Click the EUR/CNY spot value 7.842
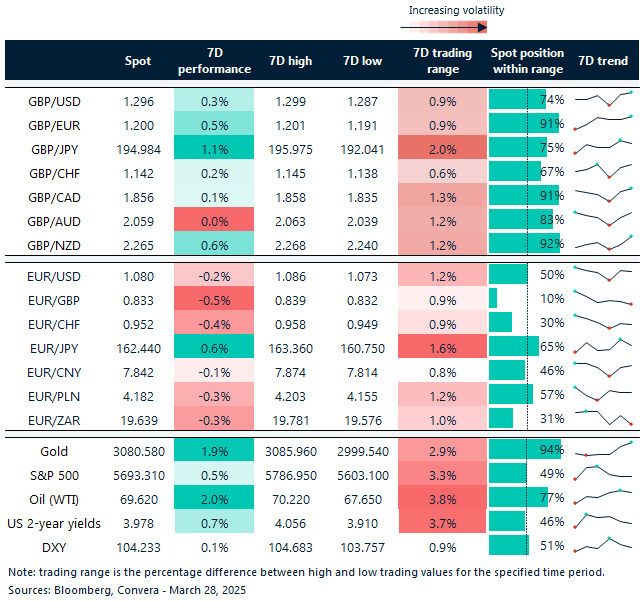Image resolution: width=643 pixels, height=601 pixels. pyautogui.click(x=139, y=373)
